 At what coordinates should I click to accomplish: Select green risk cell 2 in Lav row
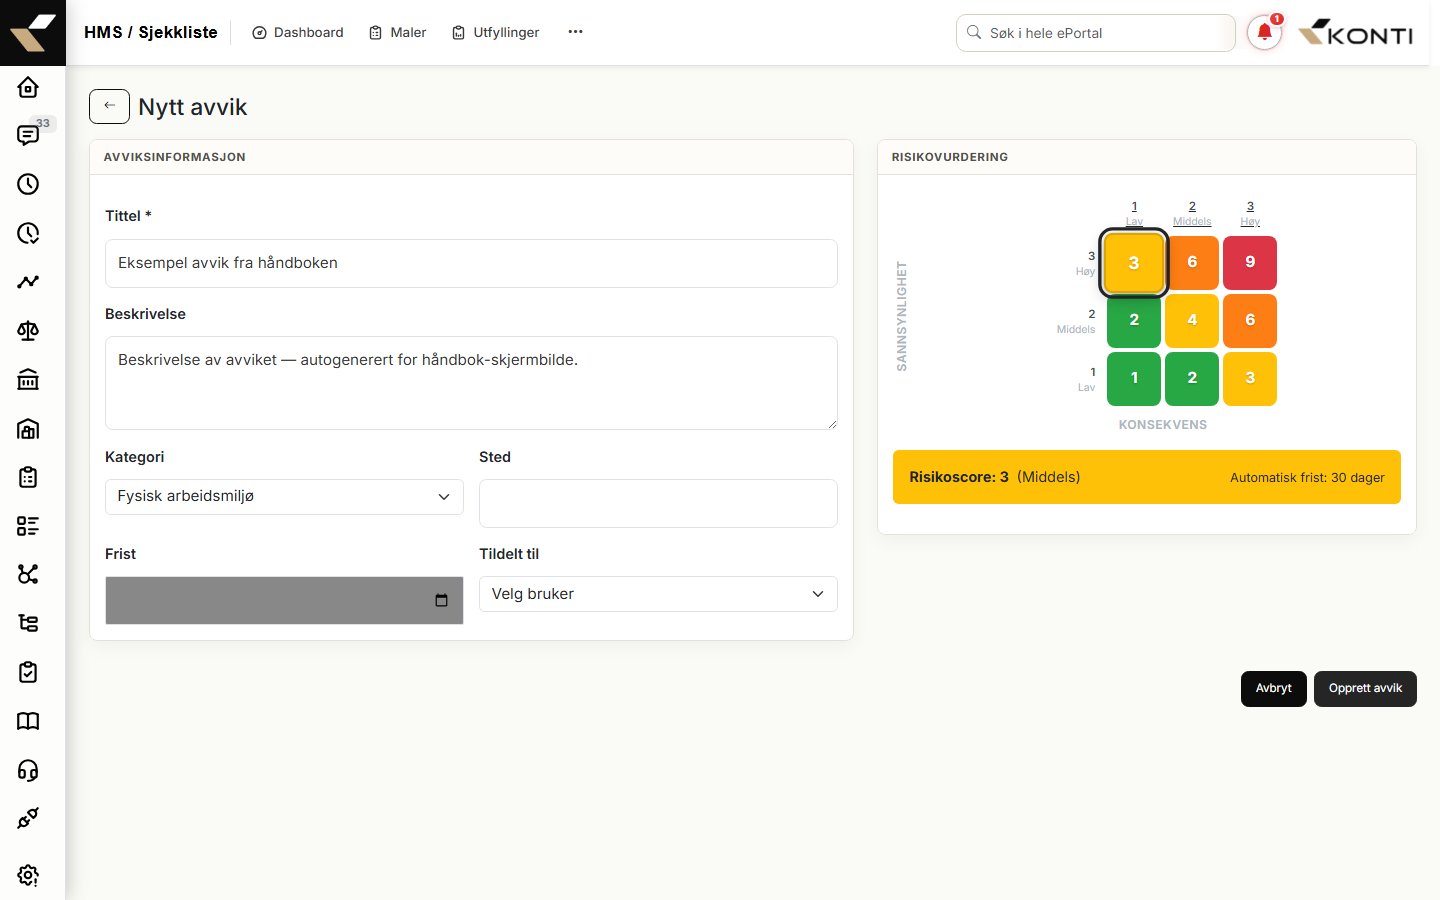[x=1192, y=379]
